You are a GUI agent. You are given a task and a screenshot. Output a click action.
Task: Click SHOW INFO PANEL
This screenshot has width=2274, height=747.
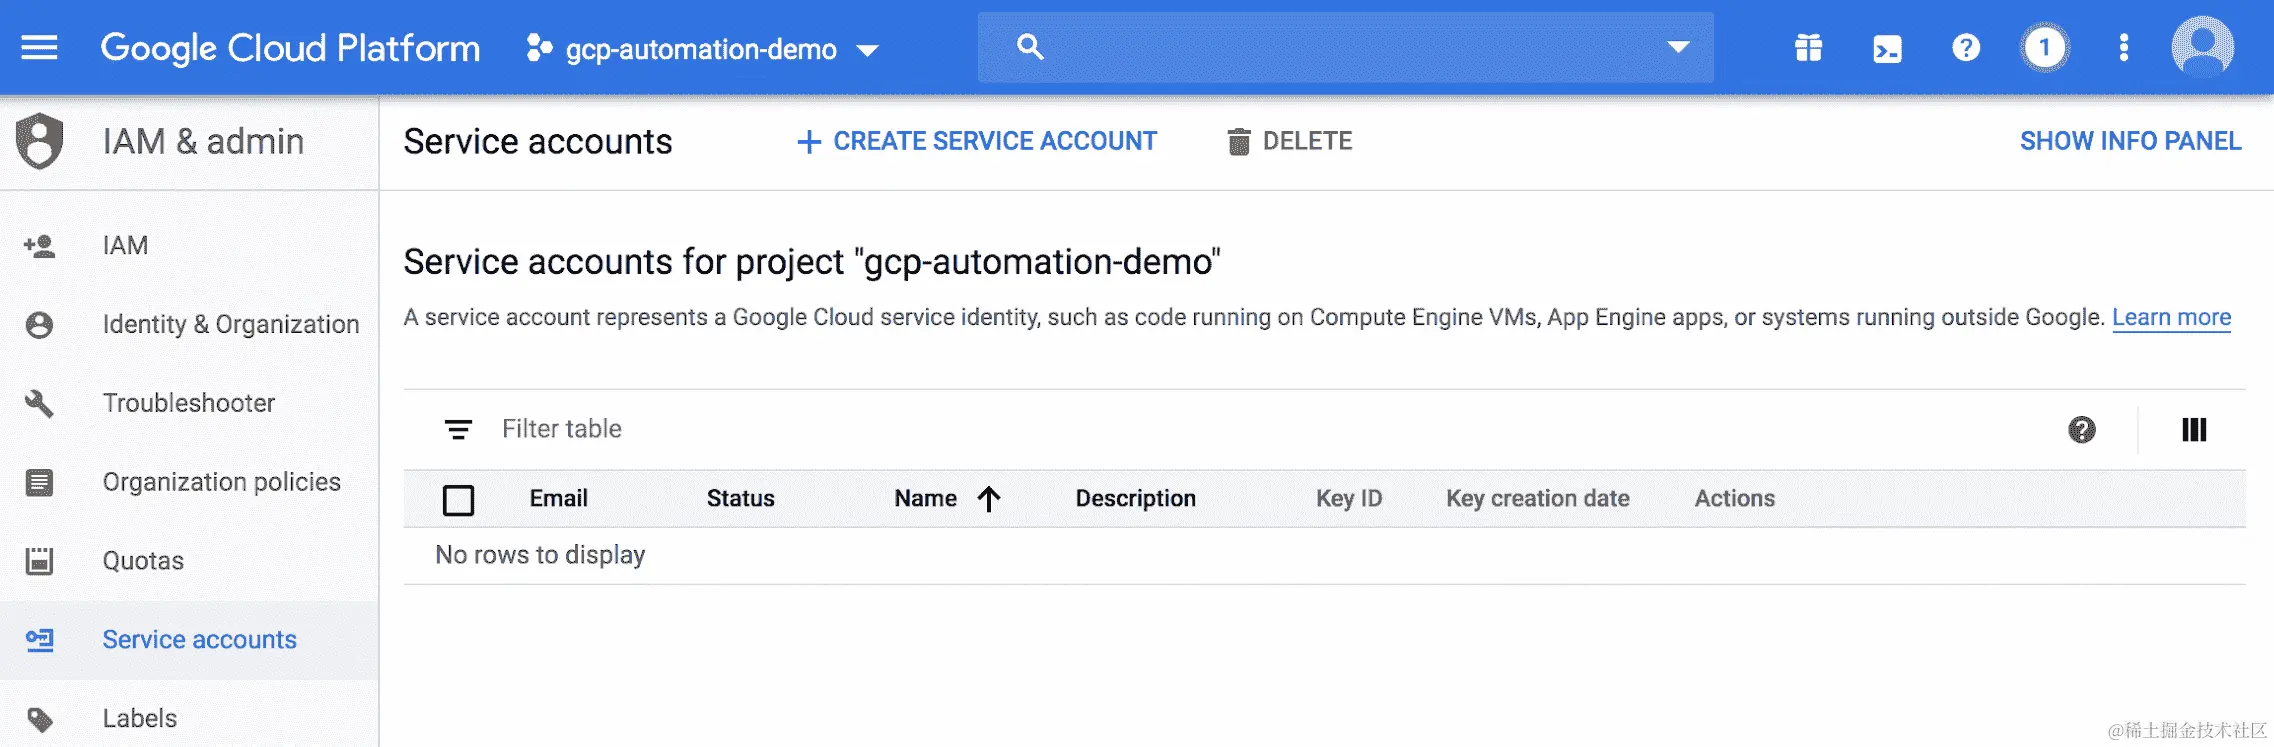click(2130, 141)
